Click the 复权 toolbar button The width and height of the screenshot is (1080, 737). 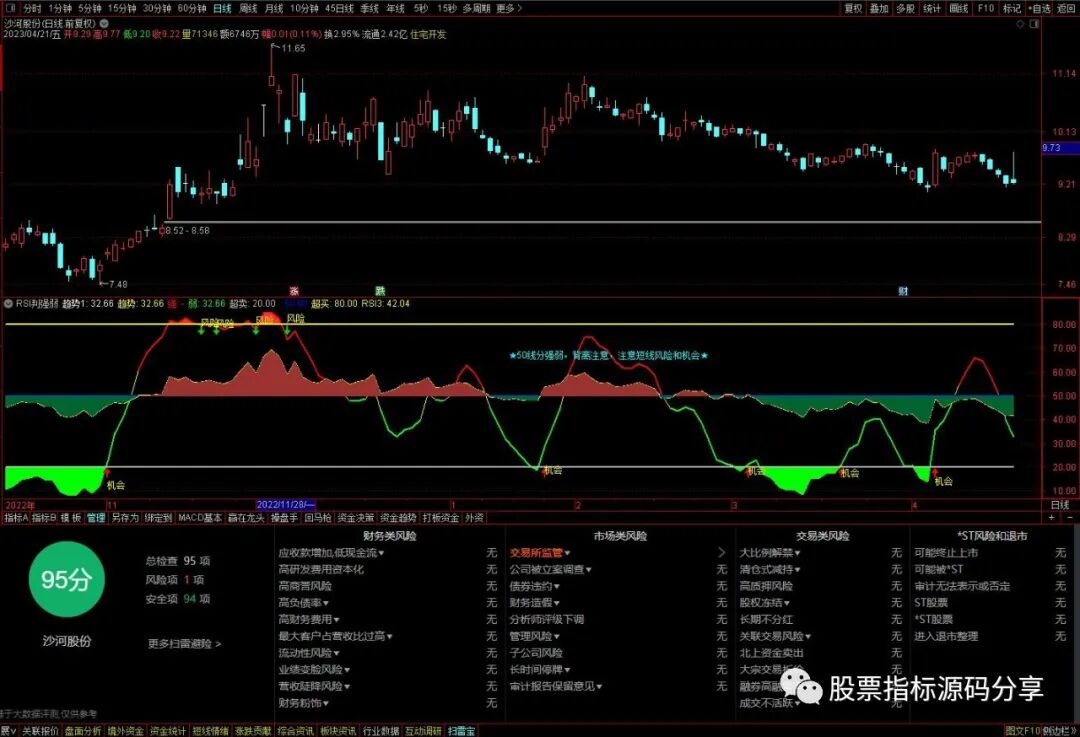853,8
